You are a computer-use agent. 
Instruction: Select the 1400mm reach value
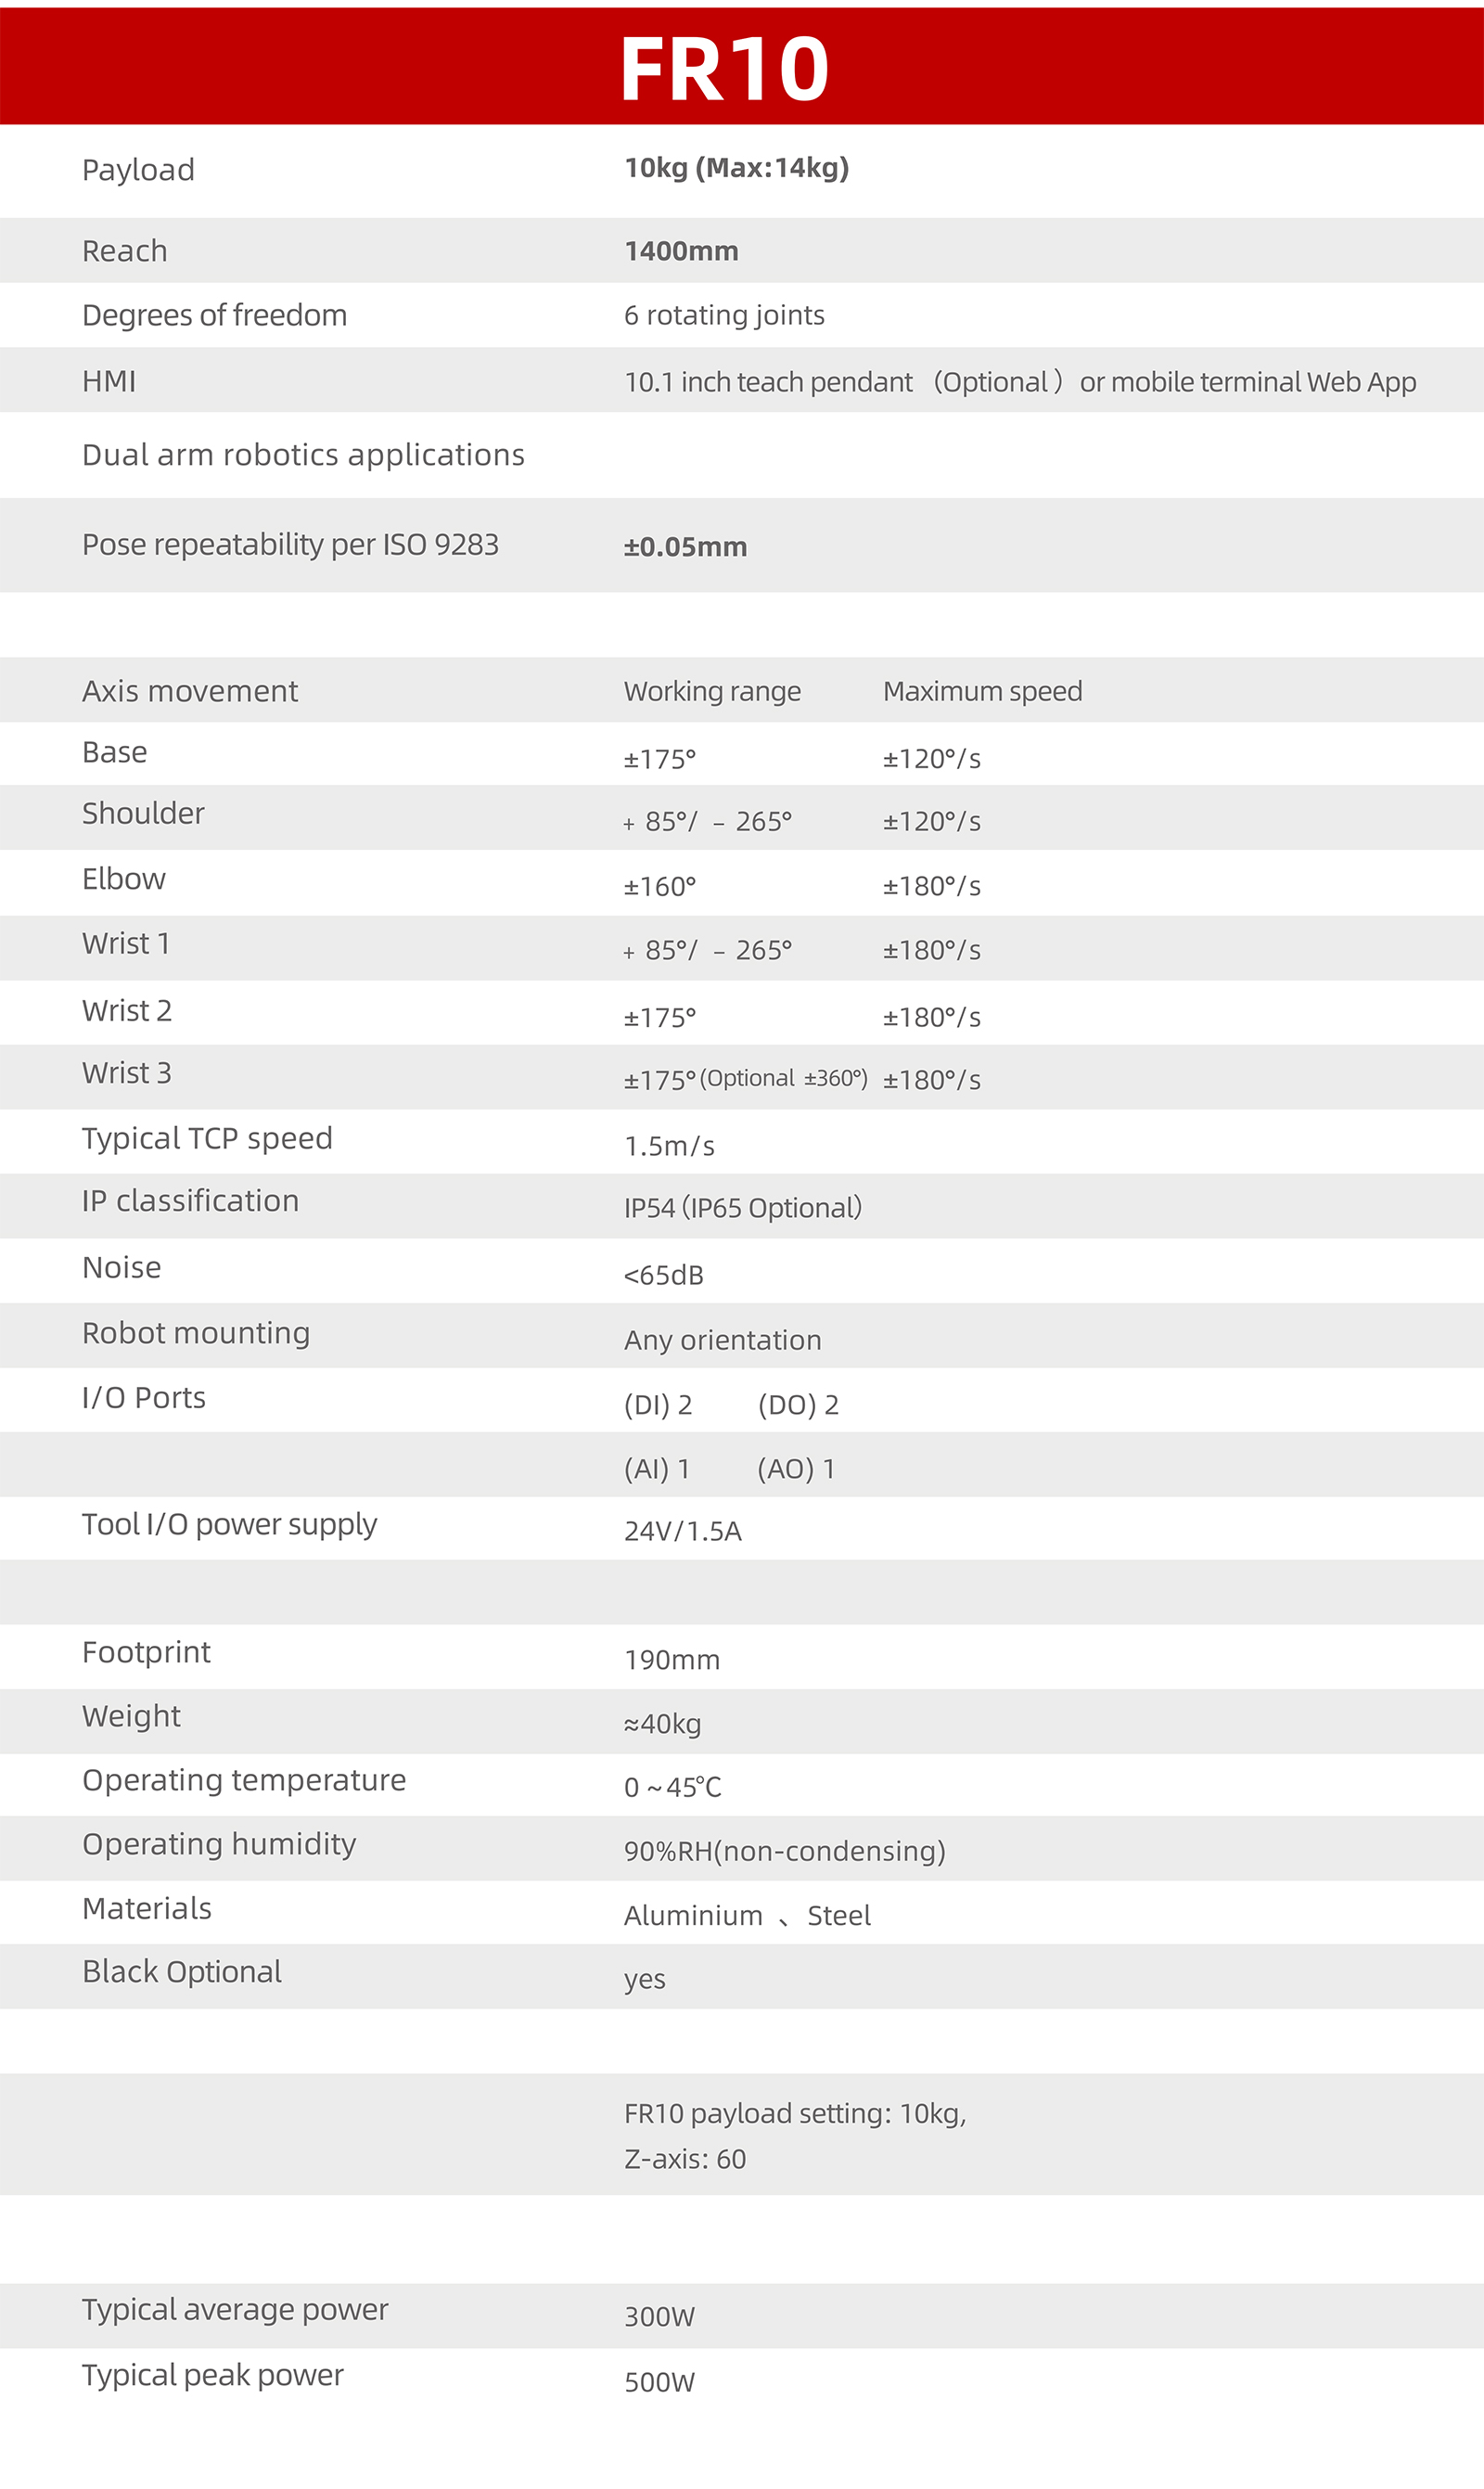[681, 251]
